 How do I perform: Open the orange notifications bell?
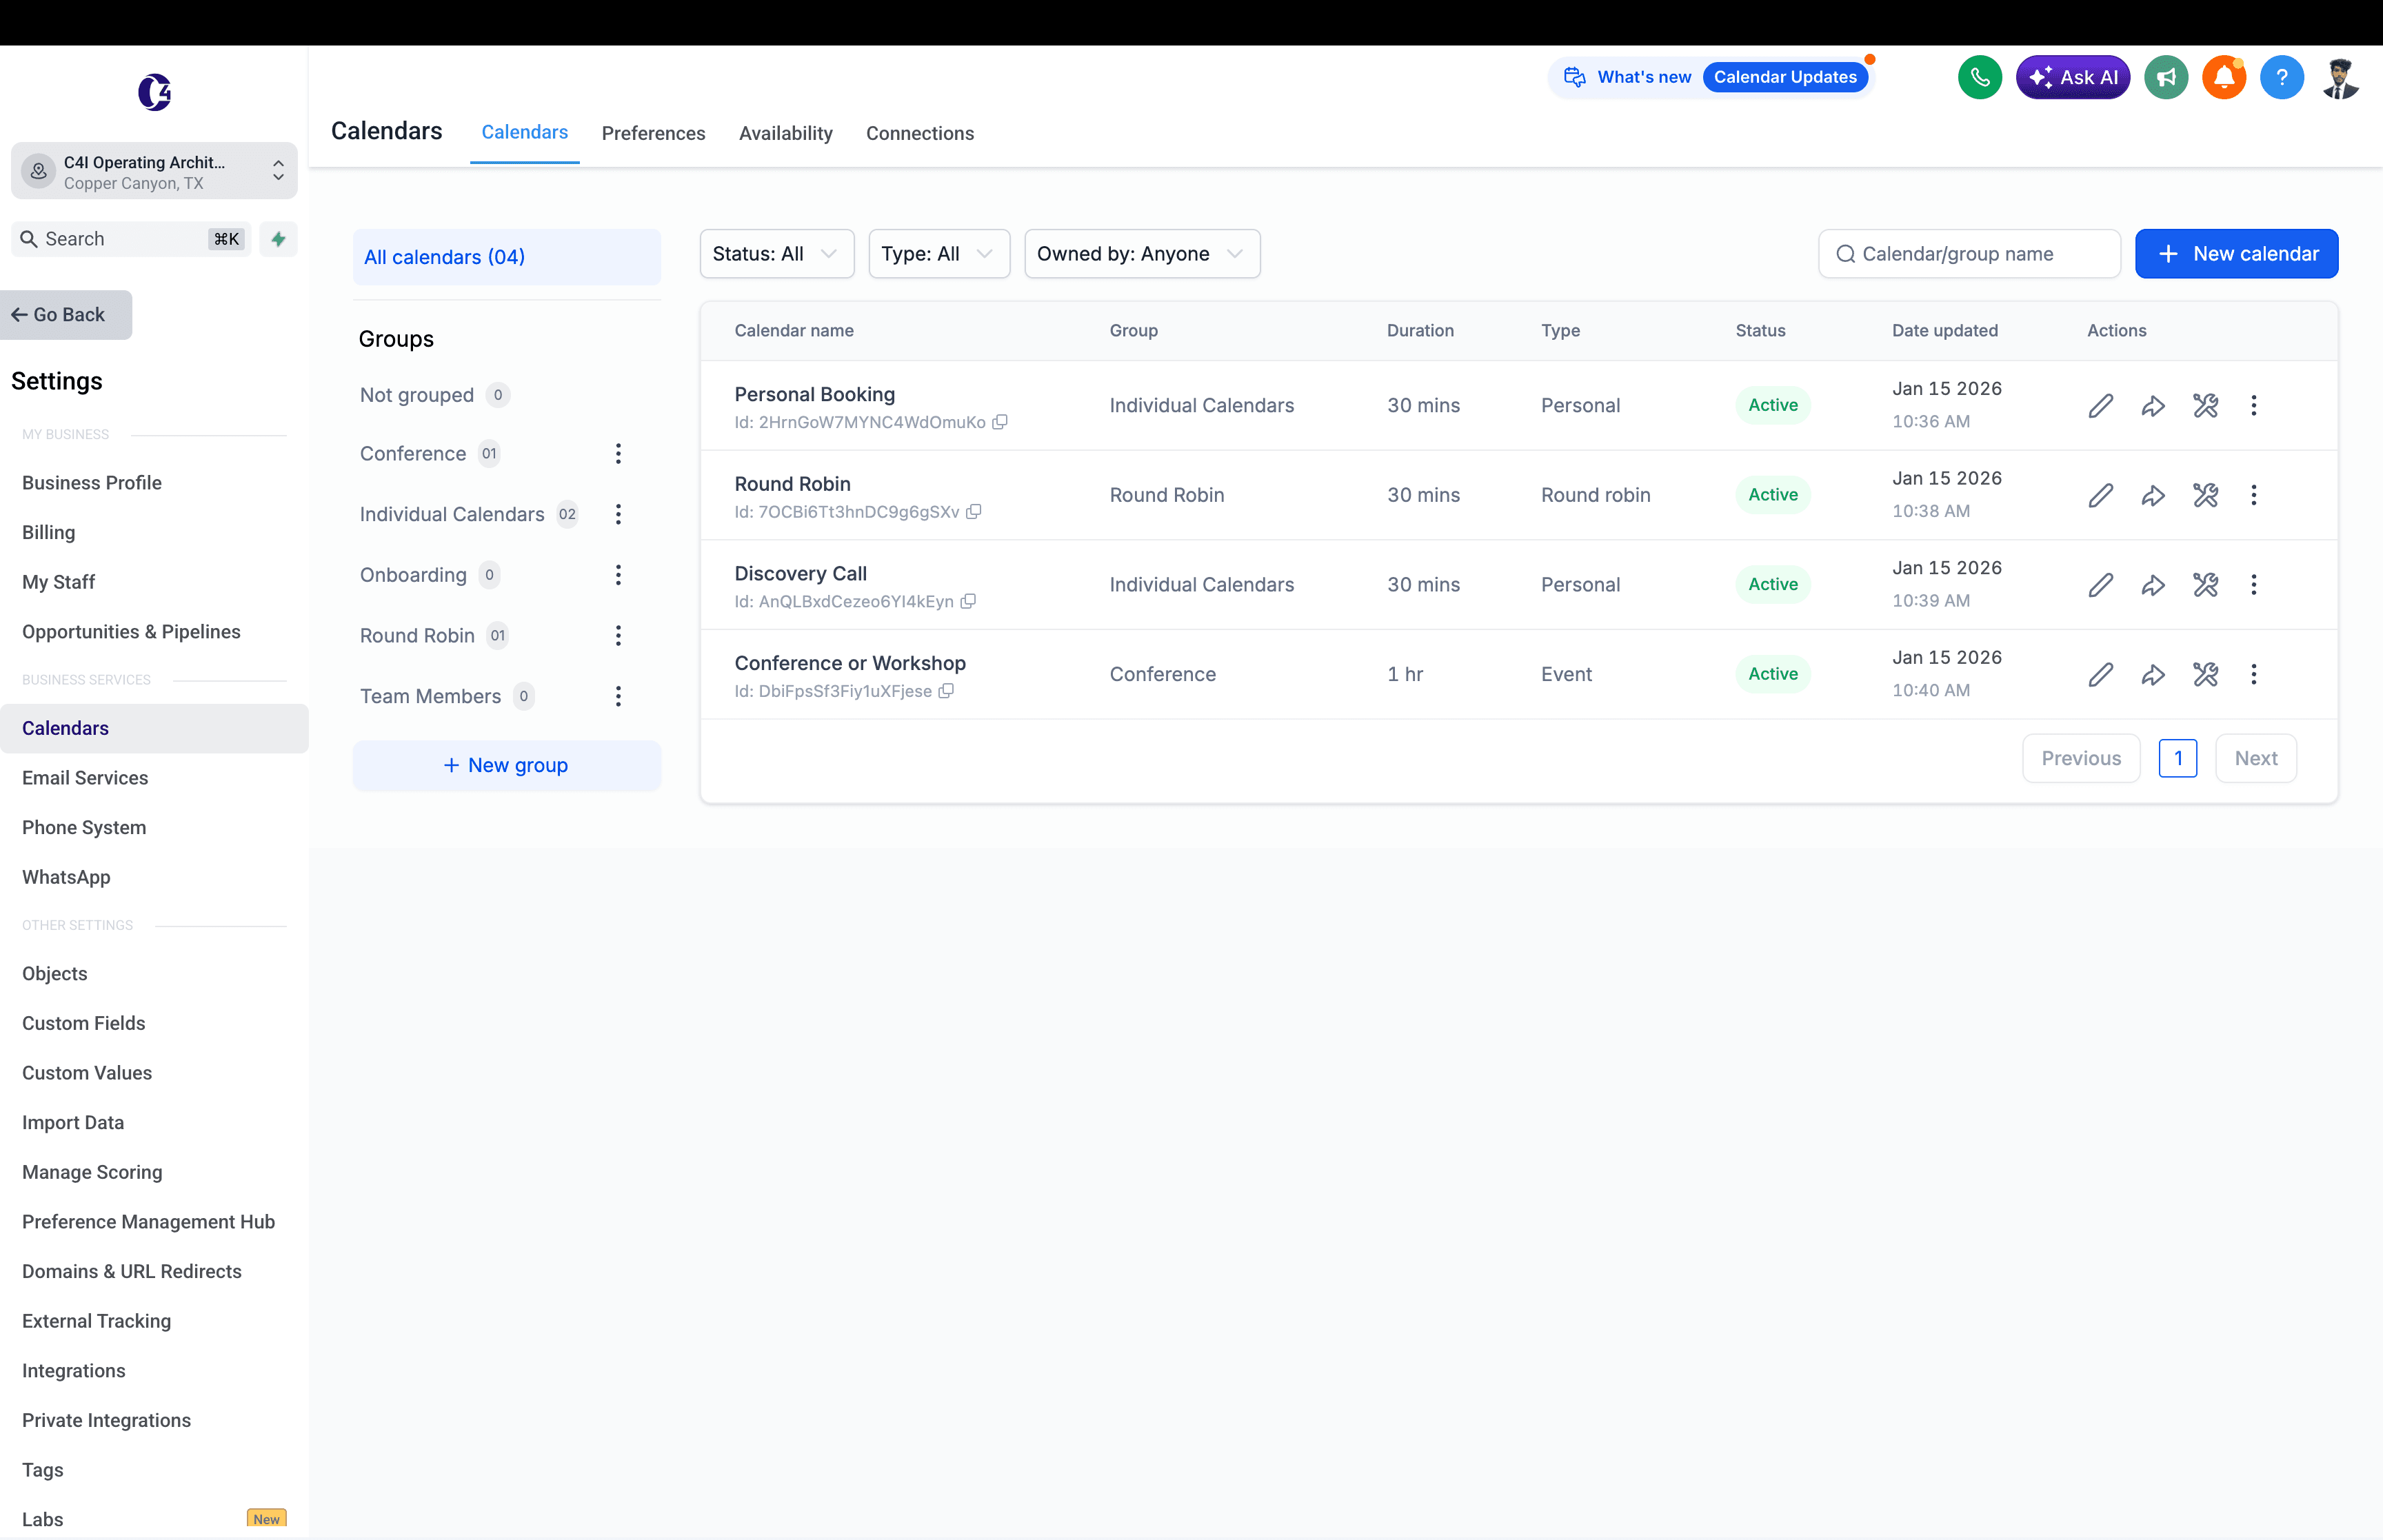2224,77
